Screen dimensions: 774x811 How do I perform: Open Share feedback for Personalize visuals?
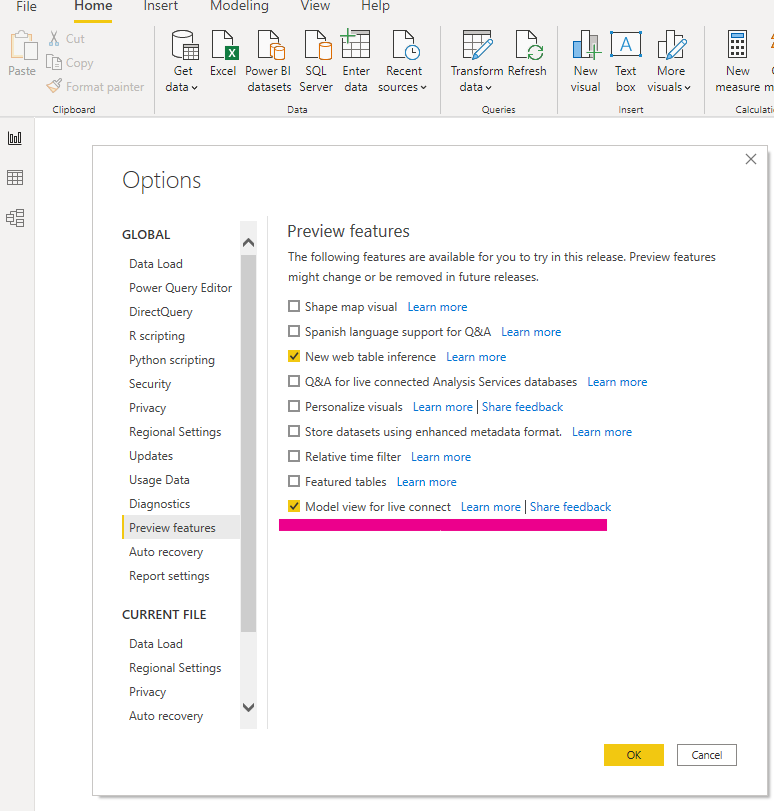(x=523, y=407)
